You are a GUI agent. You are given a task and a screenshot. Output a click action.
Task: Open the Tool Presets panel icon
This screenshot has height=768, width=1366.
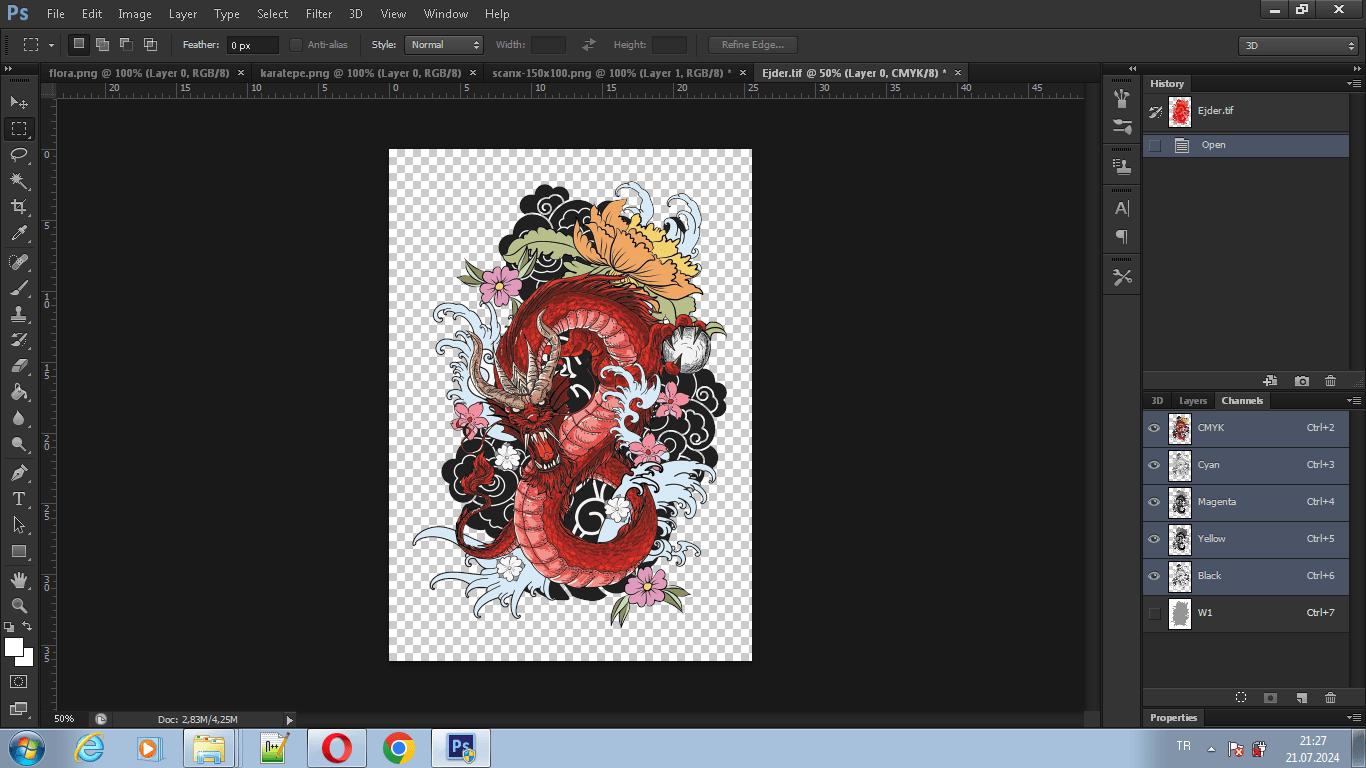point(1122,277)
